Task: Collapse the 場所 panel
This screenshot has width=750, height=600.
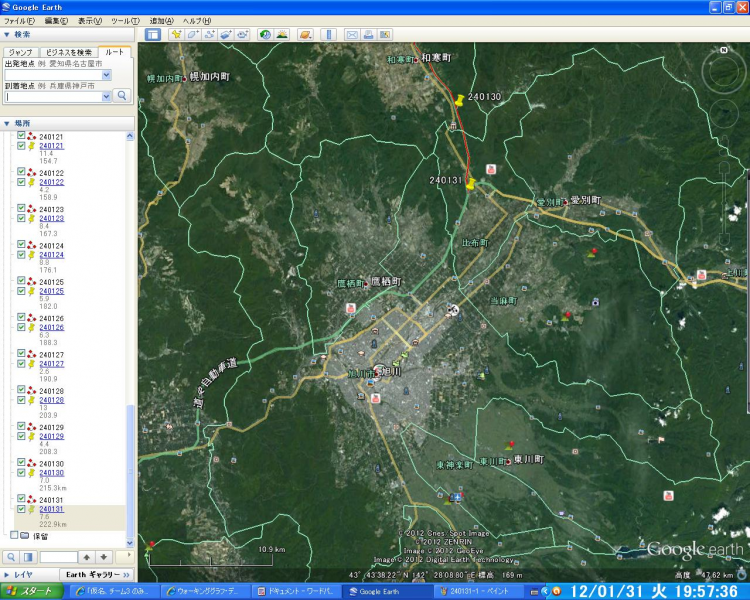Action: tap(7, 123)
